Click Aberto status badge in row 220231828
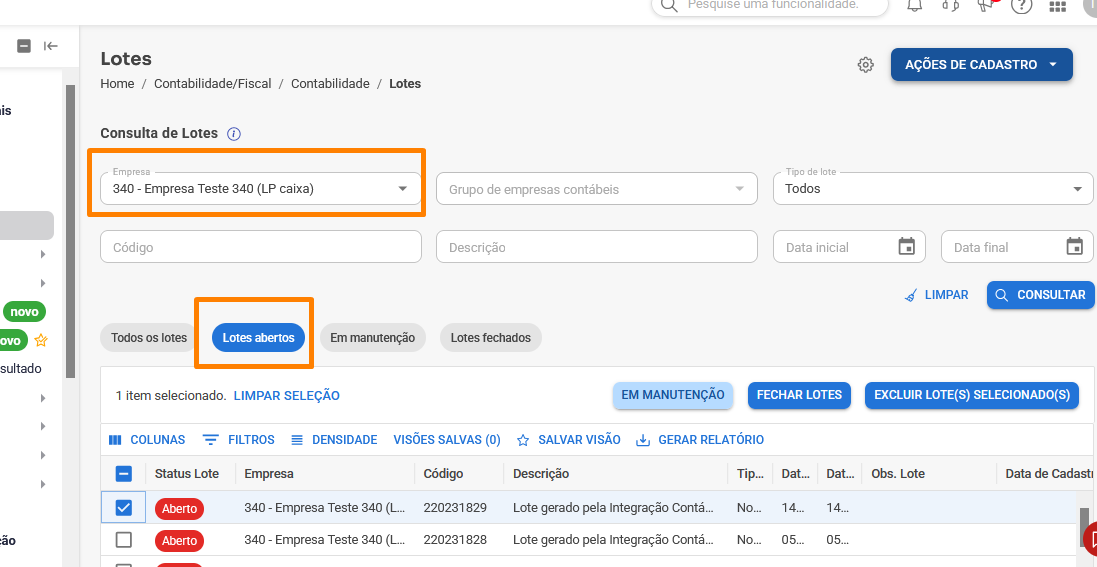The height and width of the screenshot is (567, 1097). coord(179,541)
